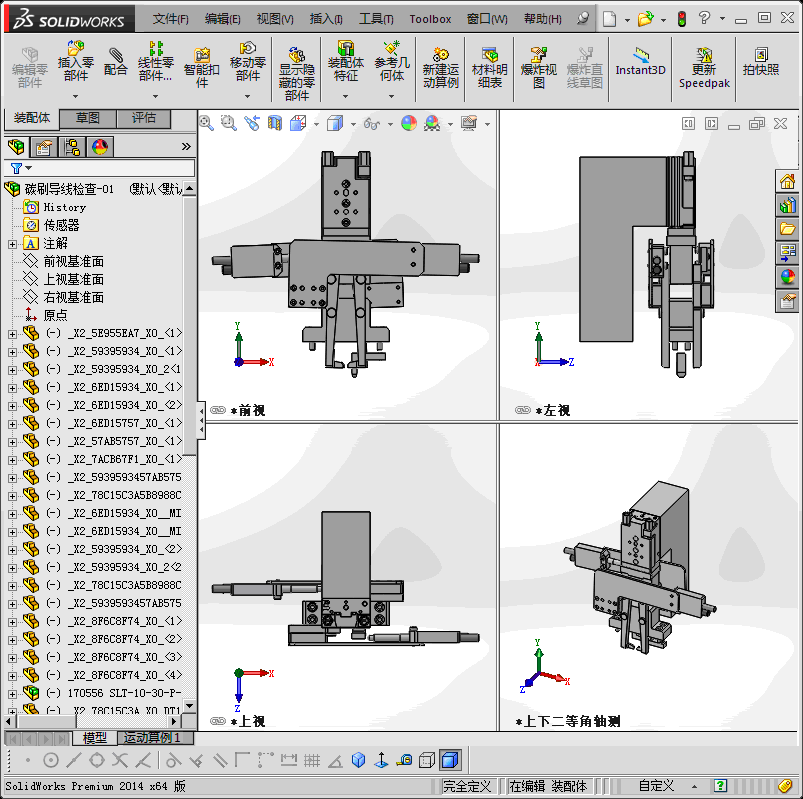
Task: Open dropdown under 插入零部件
Action: point(75,96)
